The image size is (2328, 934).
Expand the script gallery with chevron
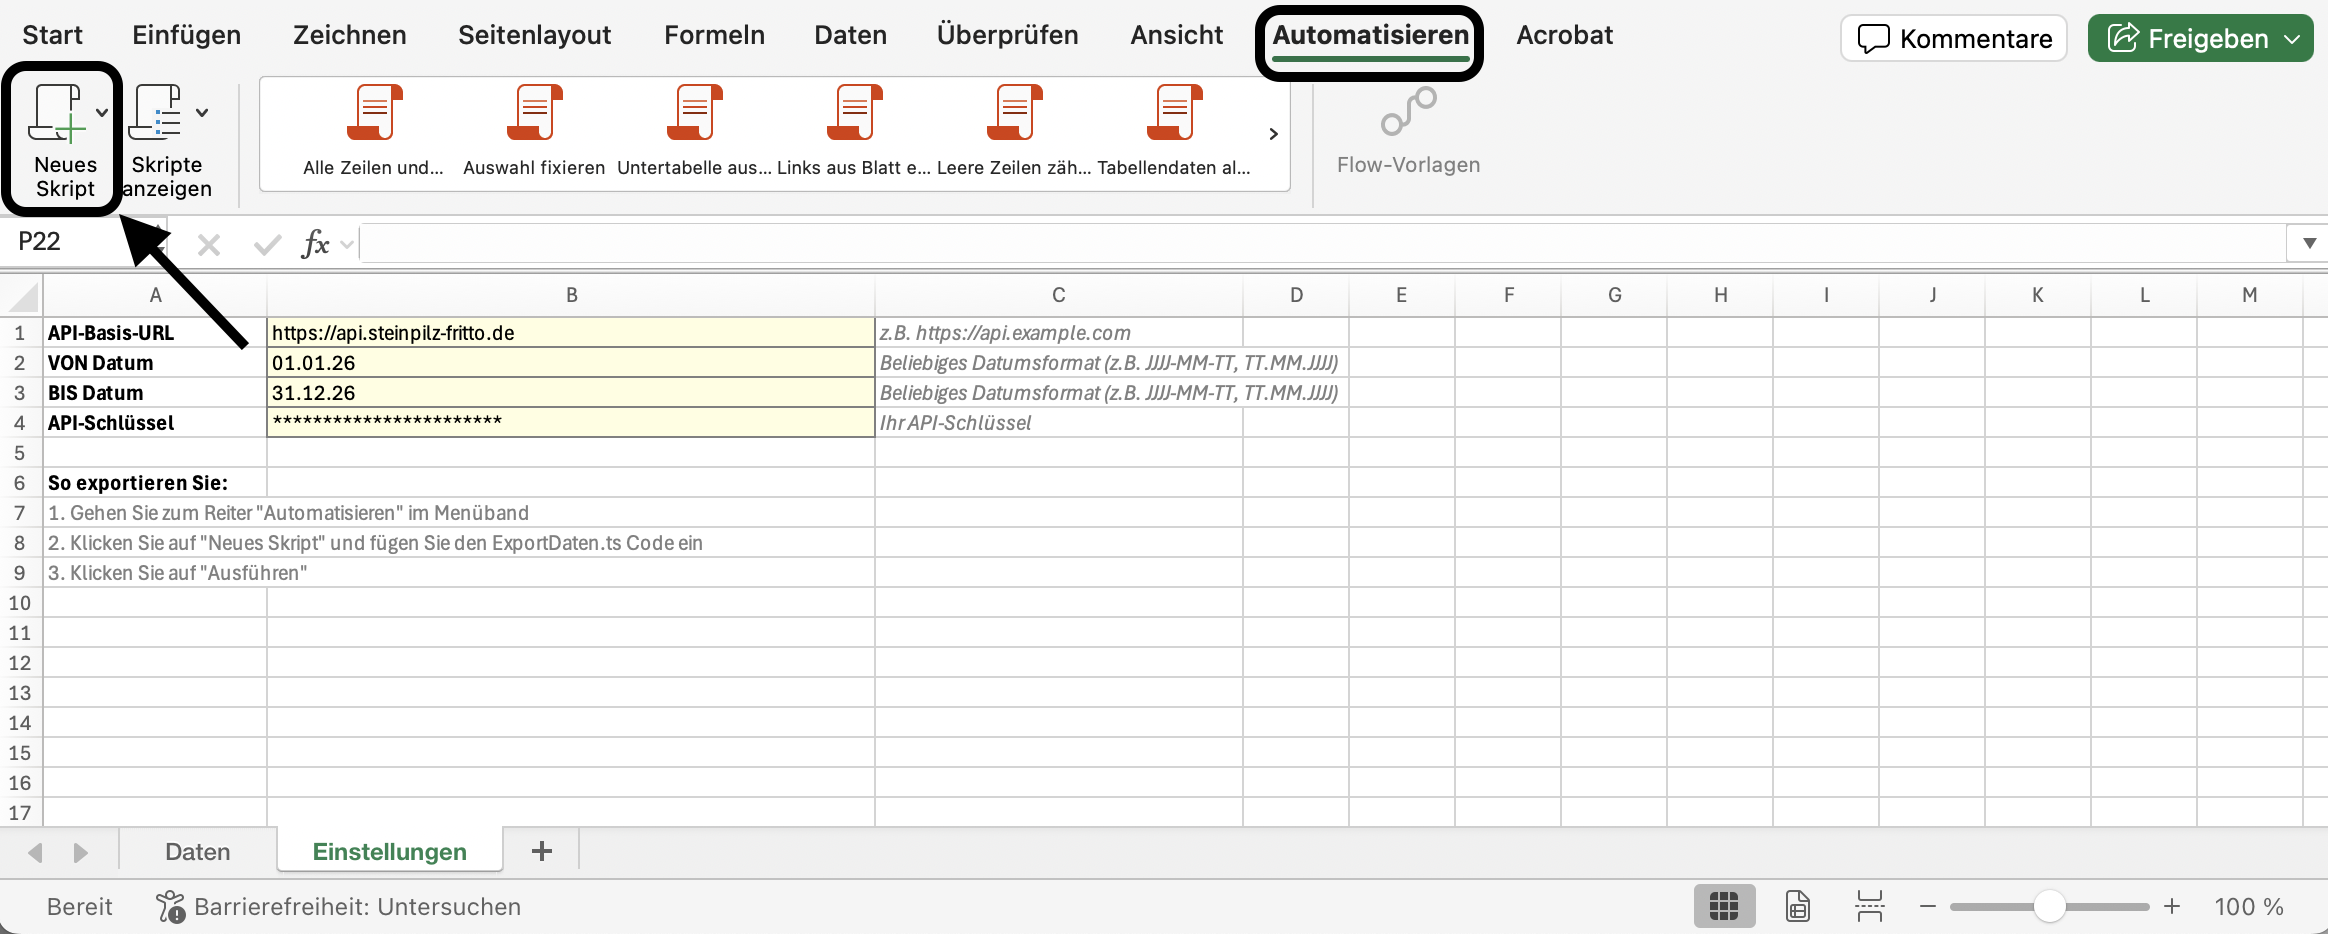tap(1273, 134)
